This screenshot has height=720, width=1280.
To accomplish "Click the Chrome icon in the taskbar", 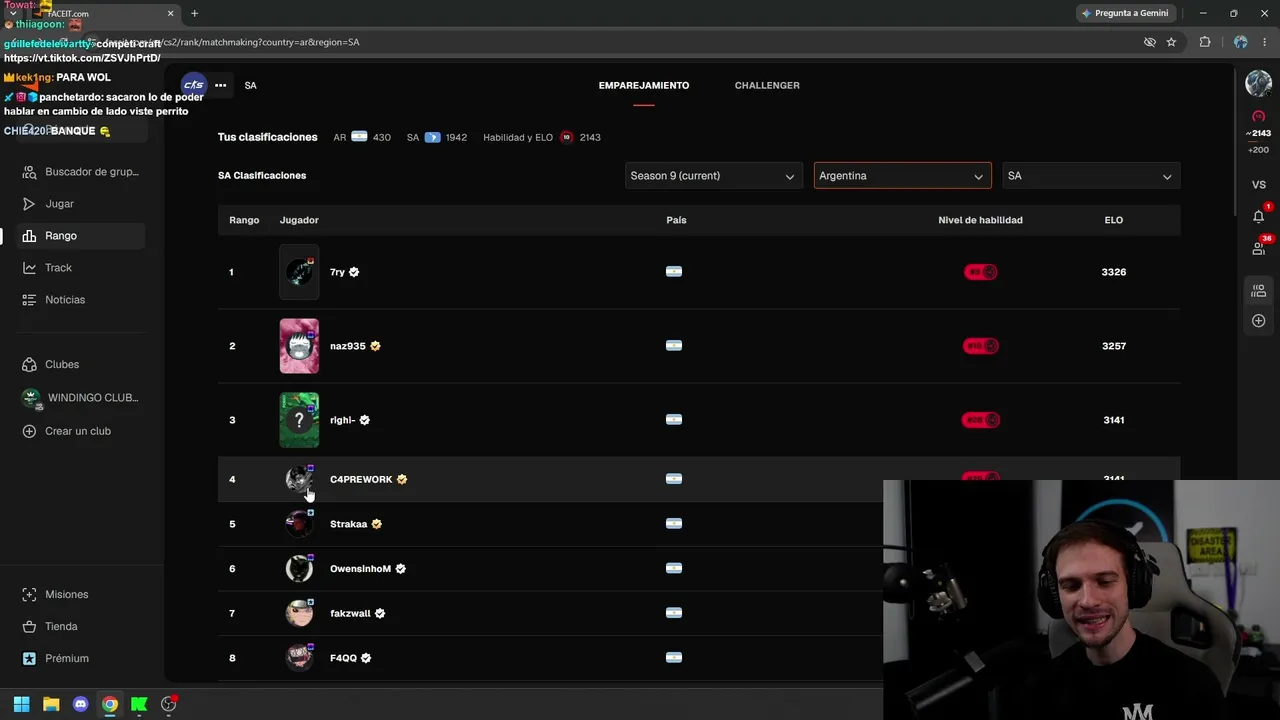I will 110,704.
